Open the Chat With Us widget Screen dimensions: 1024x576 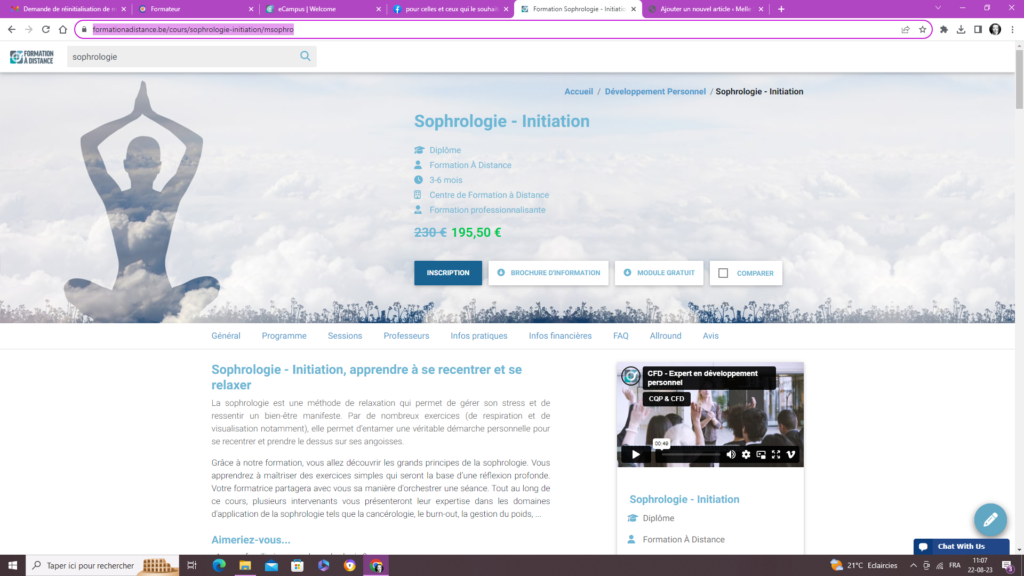pyautogui.click(x=961, y=547)
